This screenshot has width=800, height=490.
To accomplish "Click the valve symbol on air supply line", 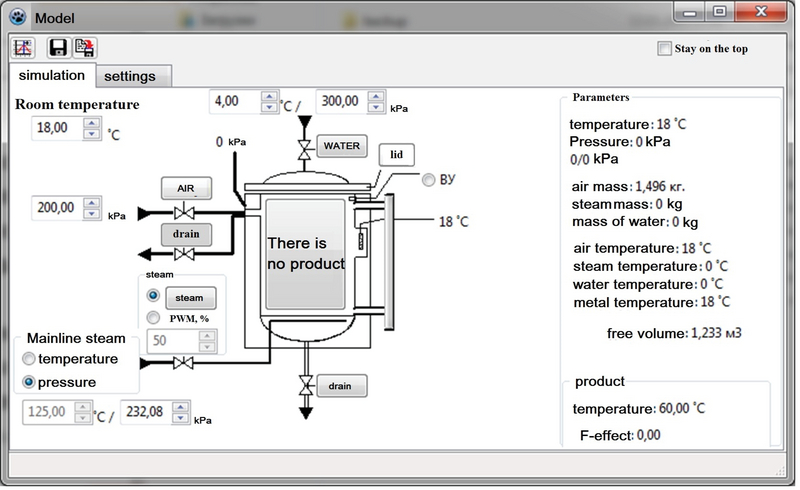I will pyautogui.click(x=182, y=213).
